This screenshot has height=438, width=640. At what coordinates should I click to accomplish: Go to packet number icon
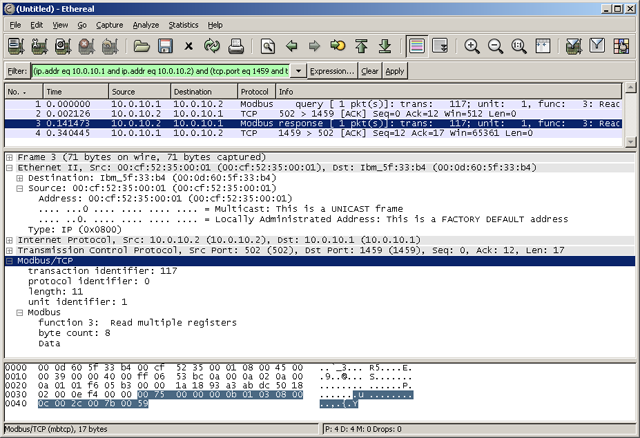tap(338, 46)
